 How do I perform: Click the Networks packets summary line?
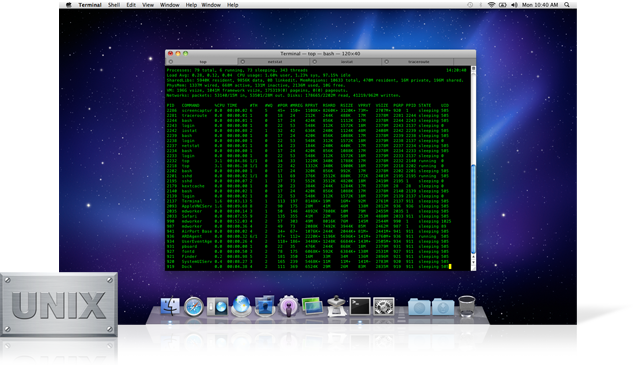tap(283, 95)
